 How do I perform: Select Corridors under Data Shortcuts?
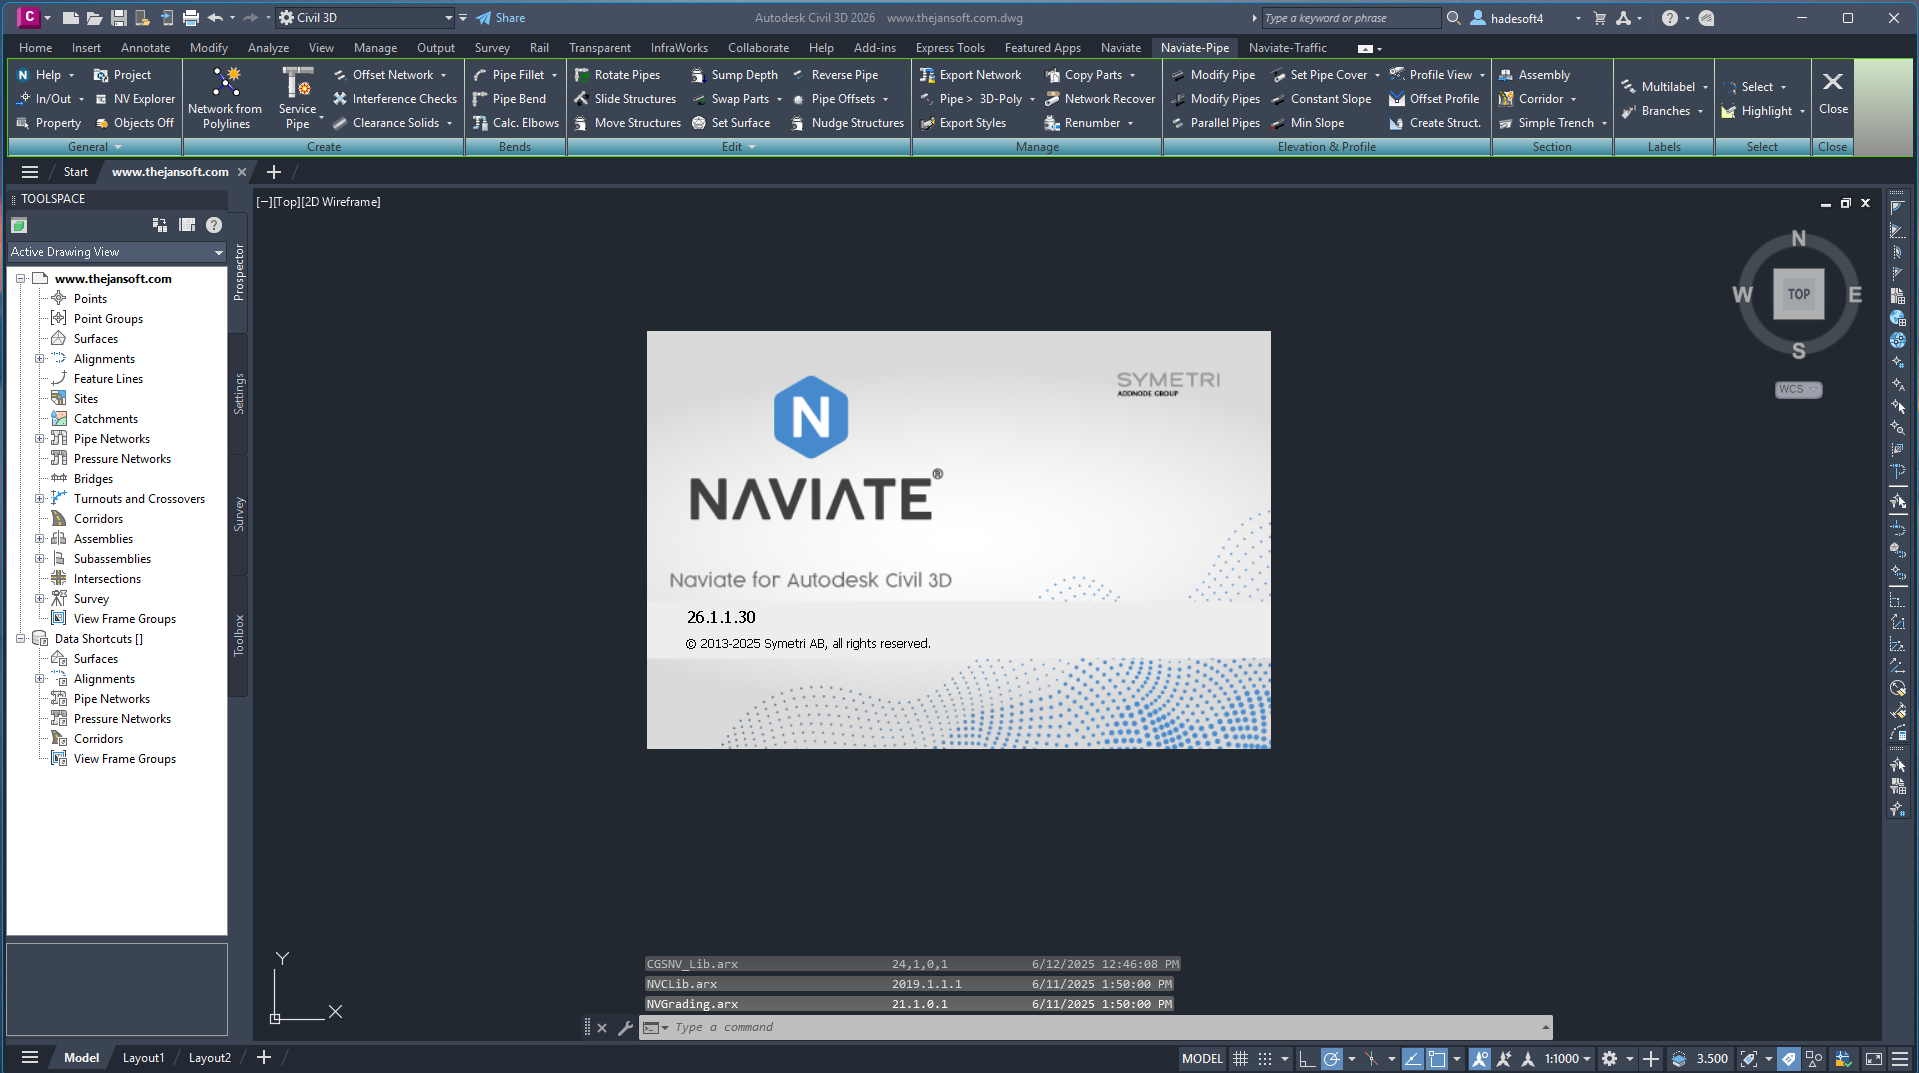(x=98, y=739)
